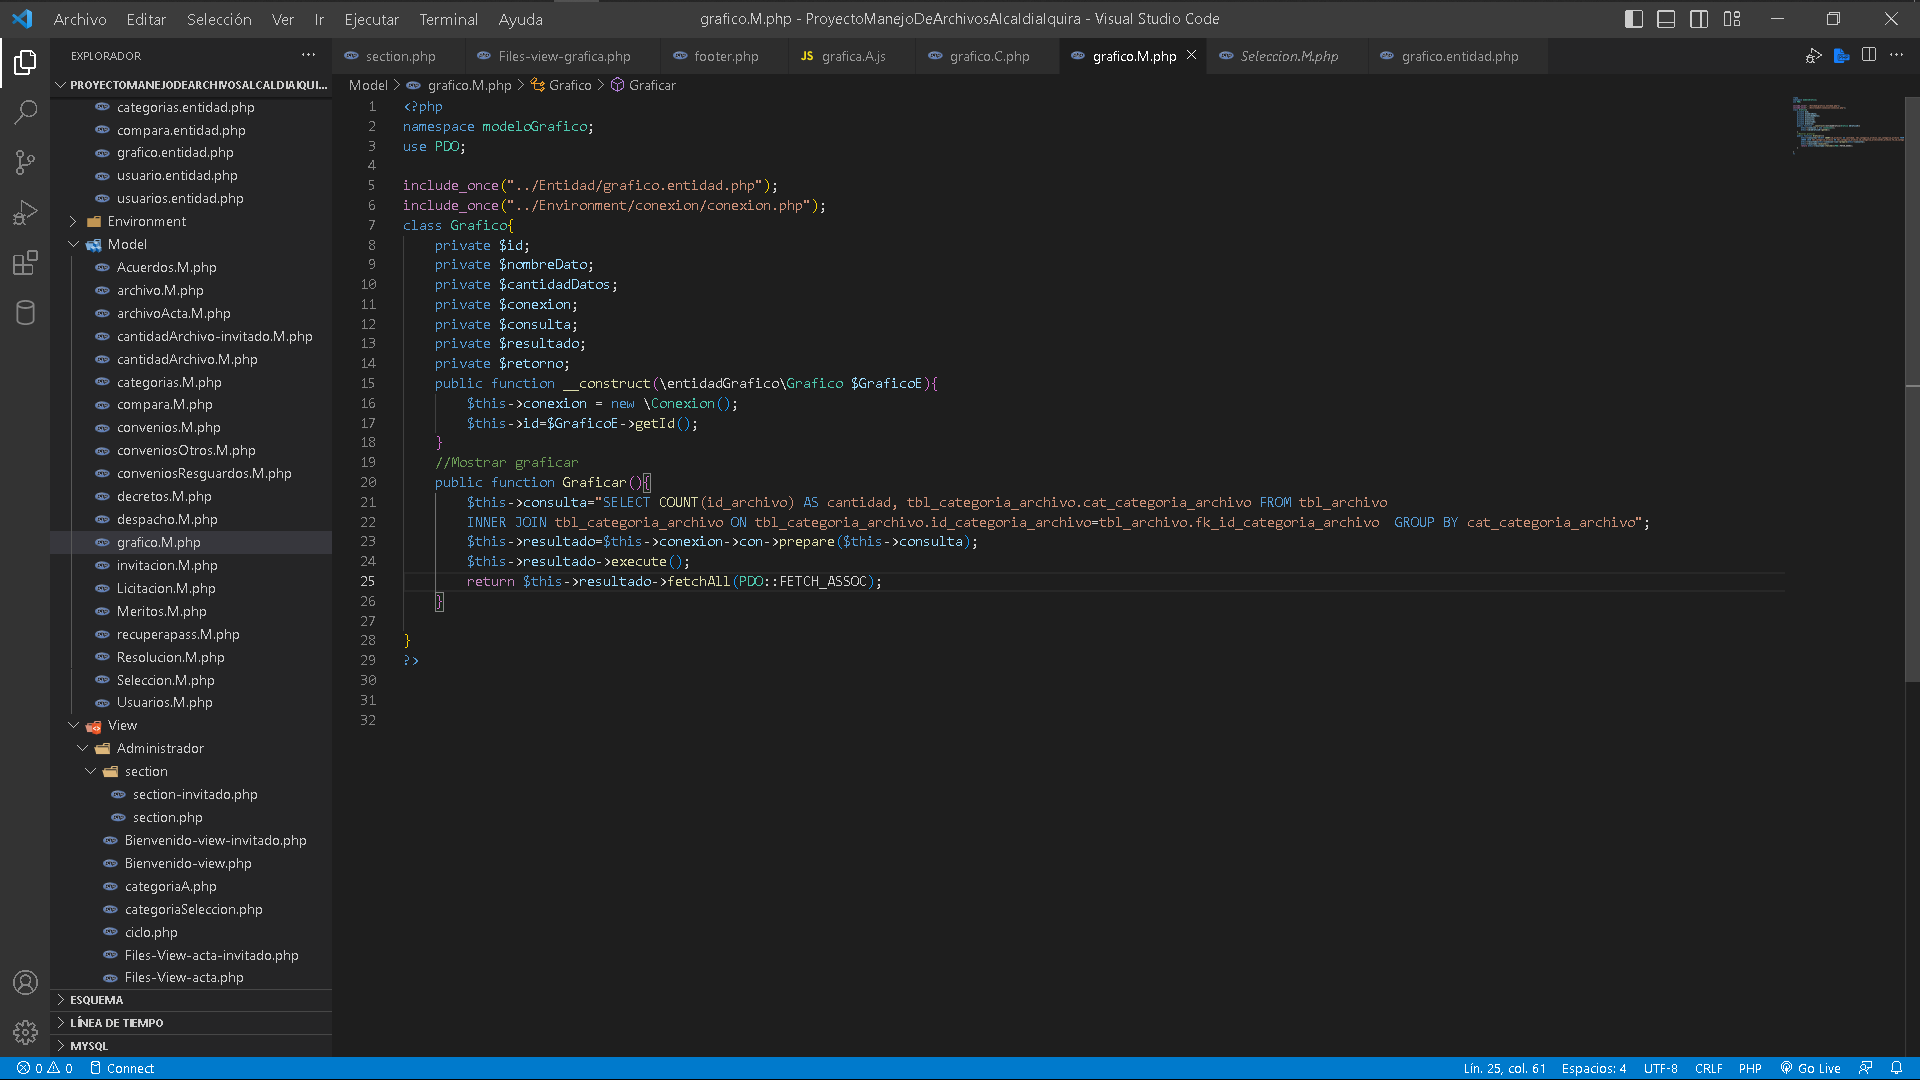Switch to the grafica.A.js tab
The width and height of the screenshot is (1920, 1080).
point(852,56)
